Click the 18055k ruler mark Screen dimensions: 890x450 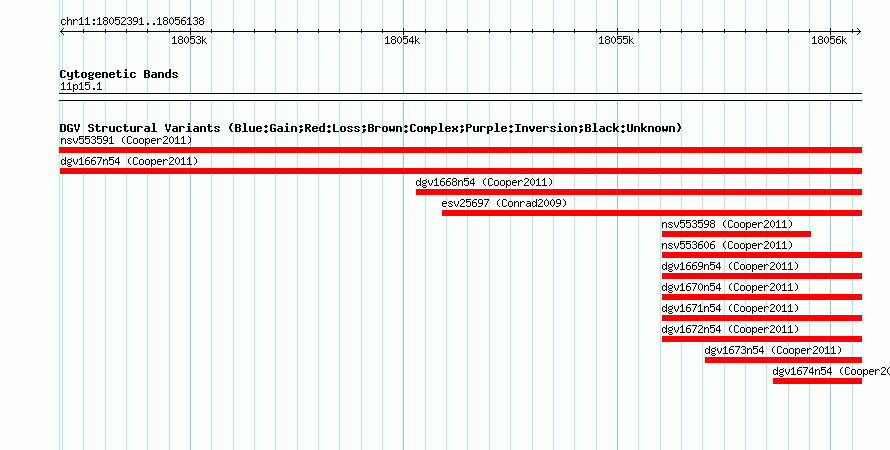pos(616,40)
